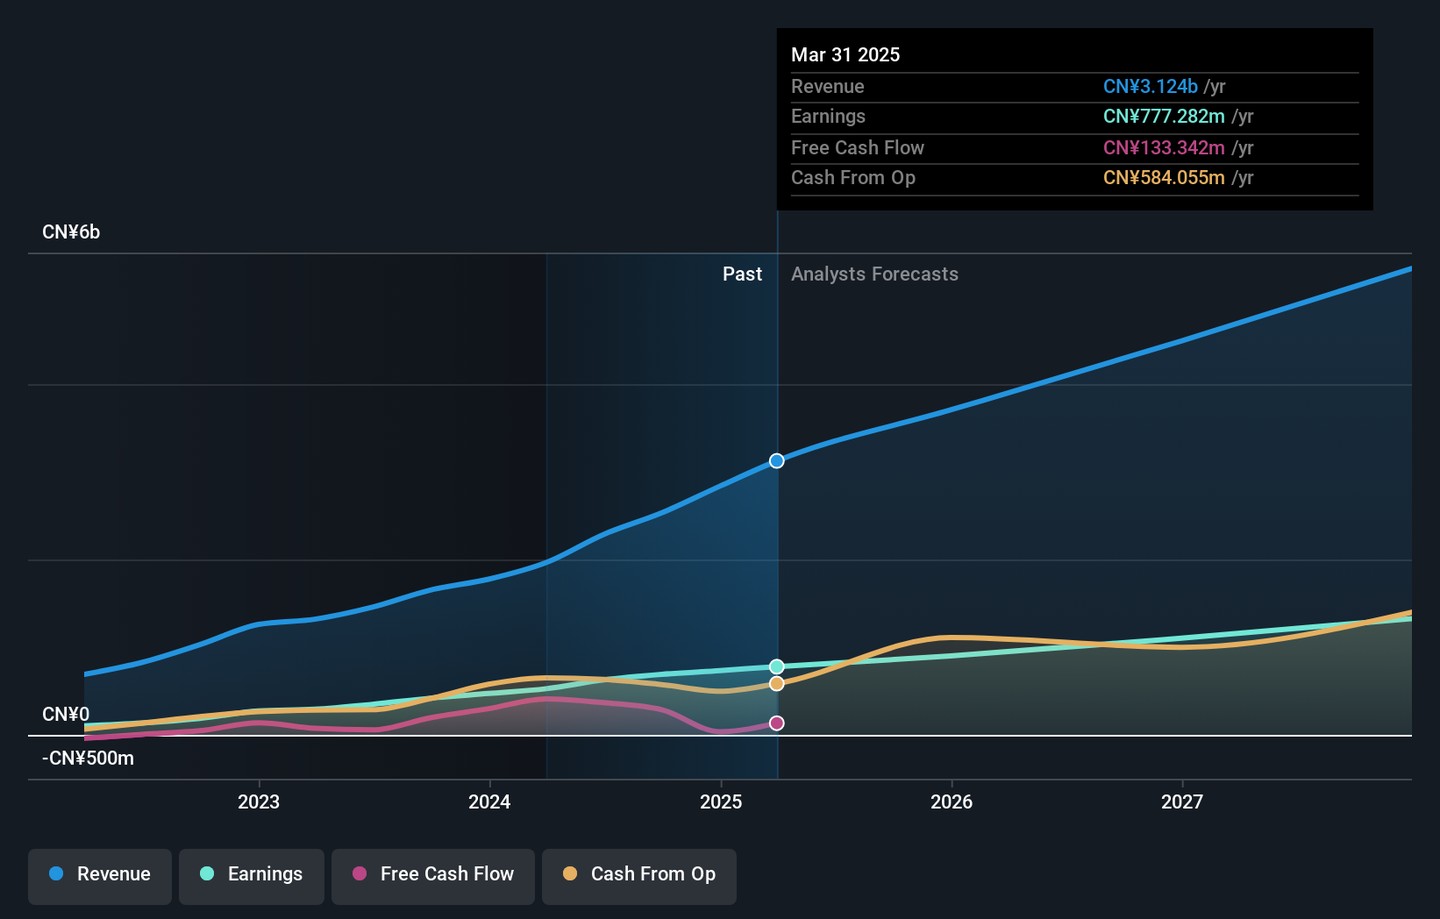1440x919 pixels.
Task: Click the CN¥3.124b revenue value in tooltip
Action: [x=1150, y=87]
